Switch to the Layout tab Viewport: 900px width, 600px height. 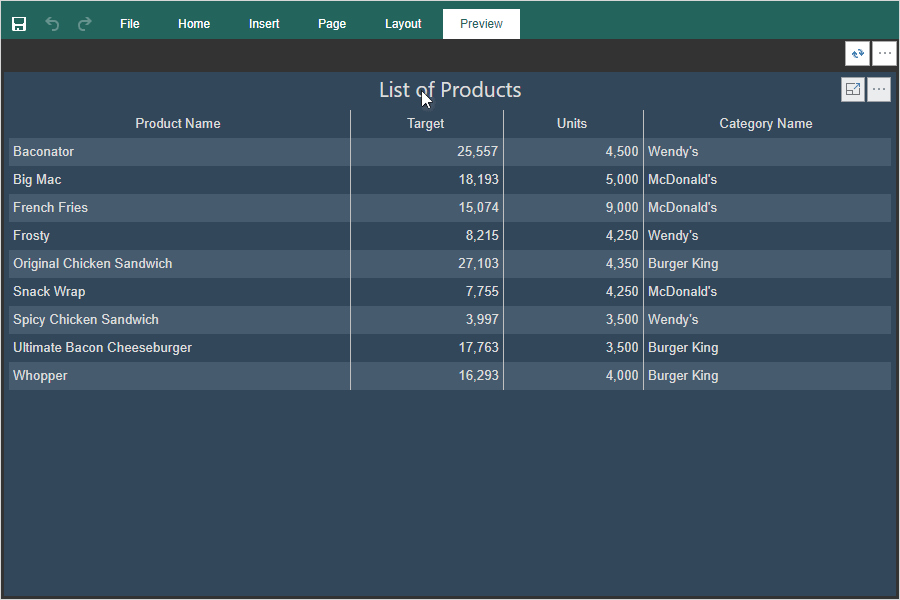403,24
